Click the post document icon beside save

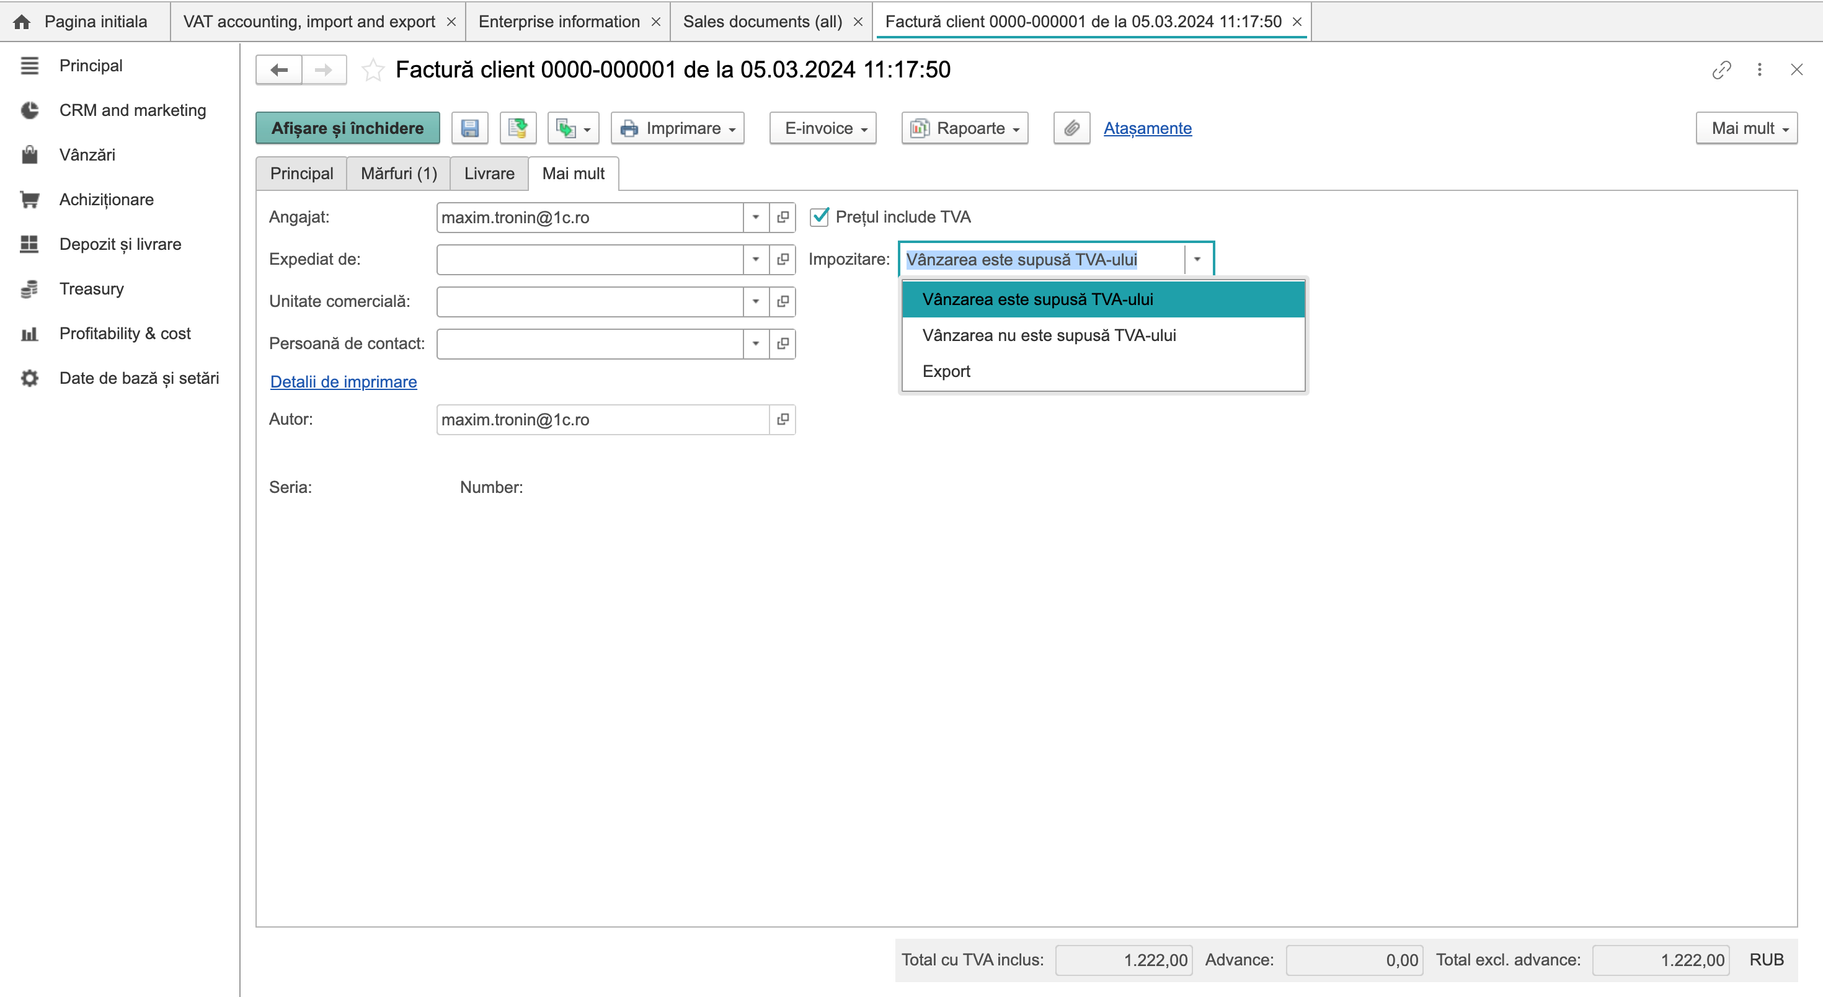point(518,128)
